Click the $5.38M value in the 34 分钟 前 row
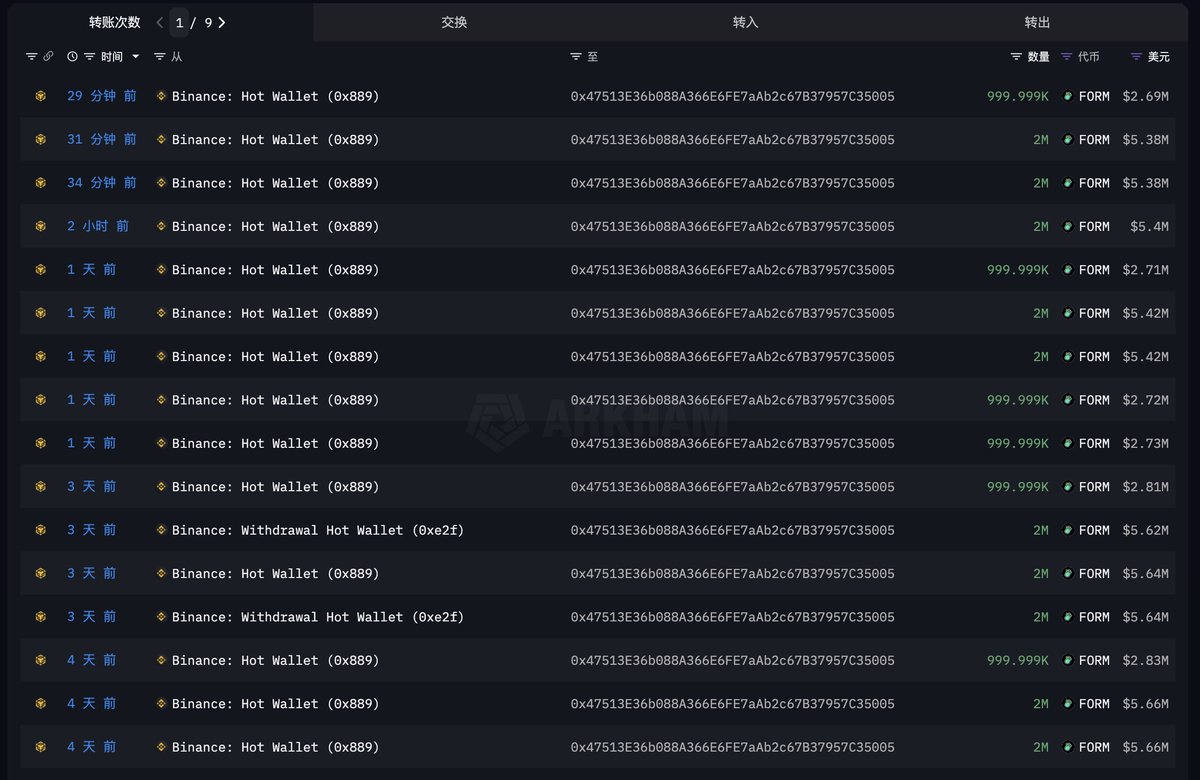Viewport: 1200px width, 780px height. pyautogui.click(x=1145, y=183)
